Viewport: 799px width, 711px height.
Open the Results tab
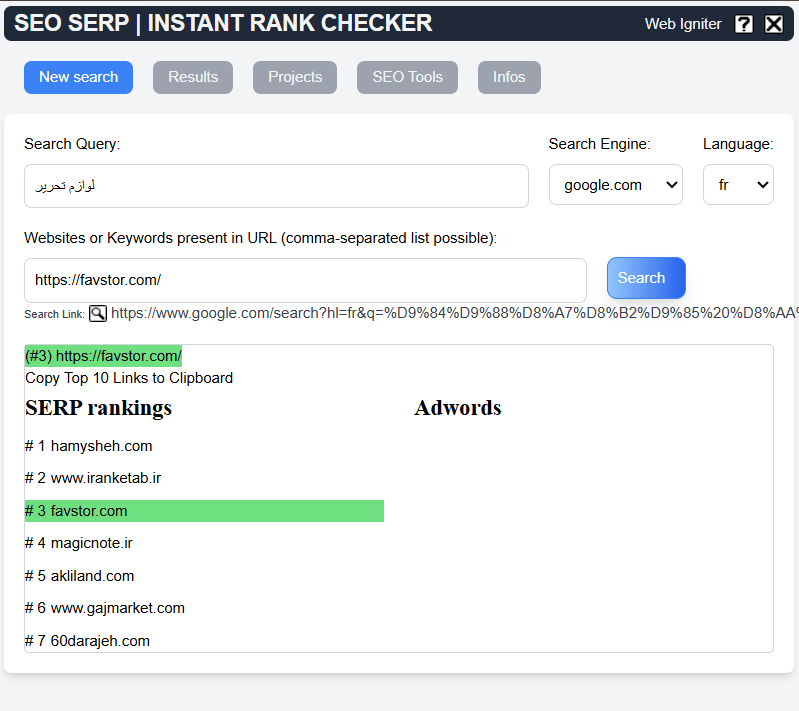(x=193, y=77)
